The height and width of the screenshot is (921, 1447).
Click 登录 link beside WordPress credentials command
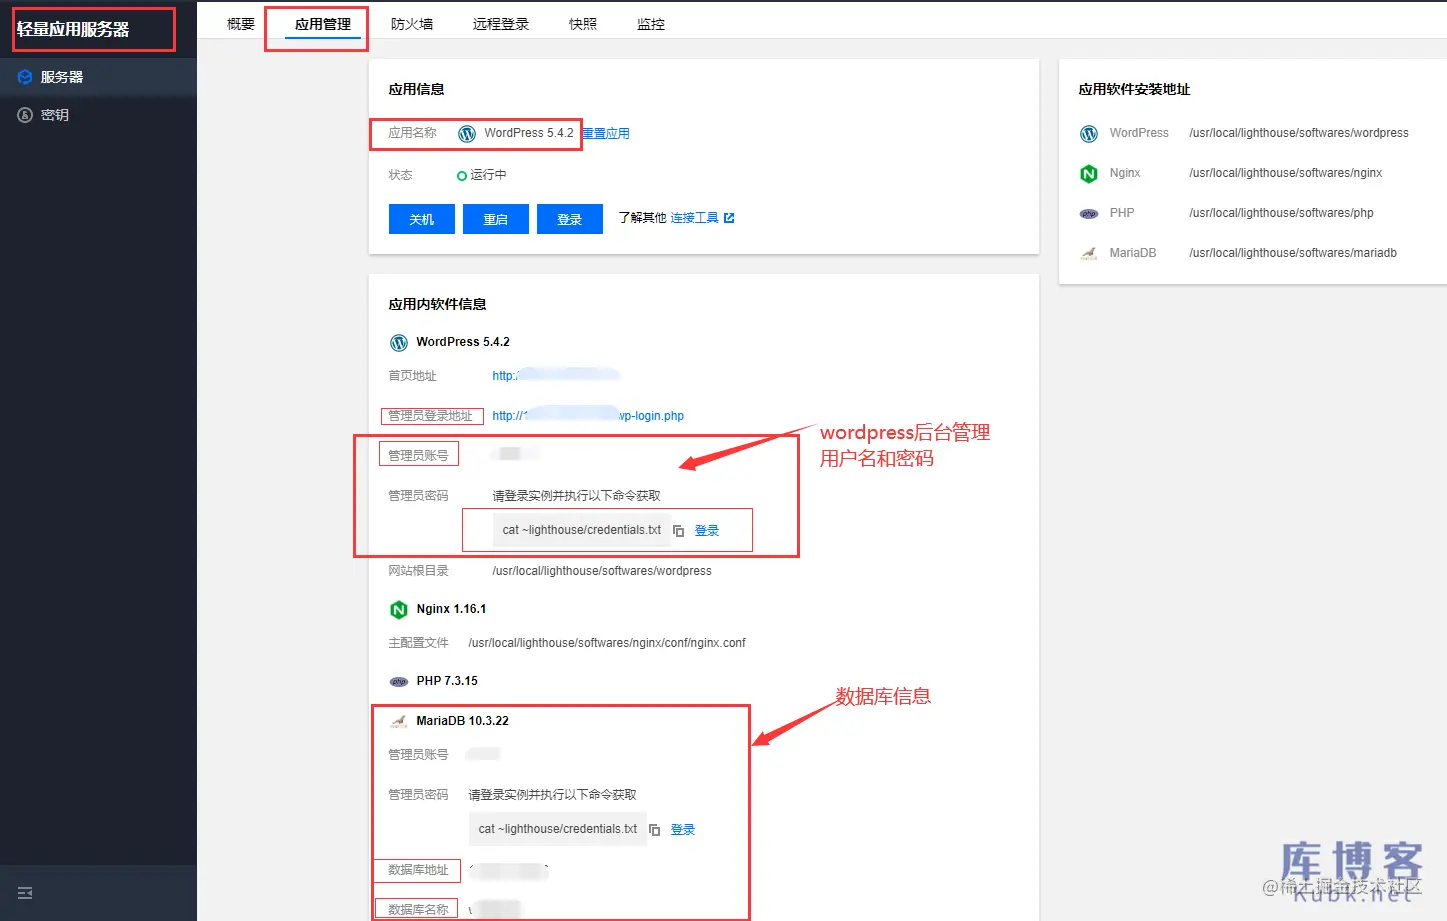(707, 531)
